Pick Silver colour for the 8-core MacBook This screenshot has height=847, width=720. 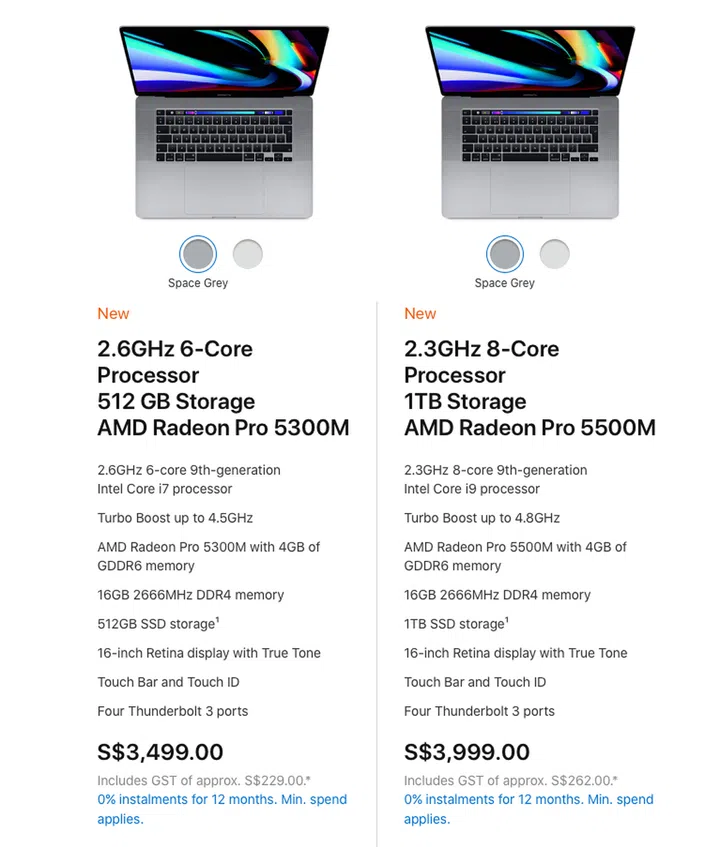point(554,254)
